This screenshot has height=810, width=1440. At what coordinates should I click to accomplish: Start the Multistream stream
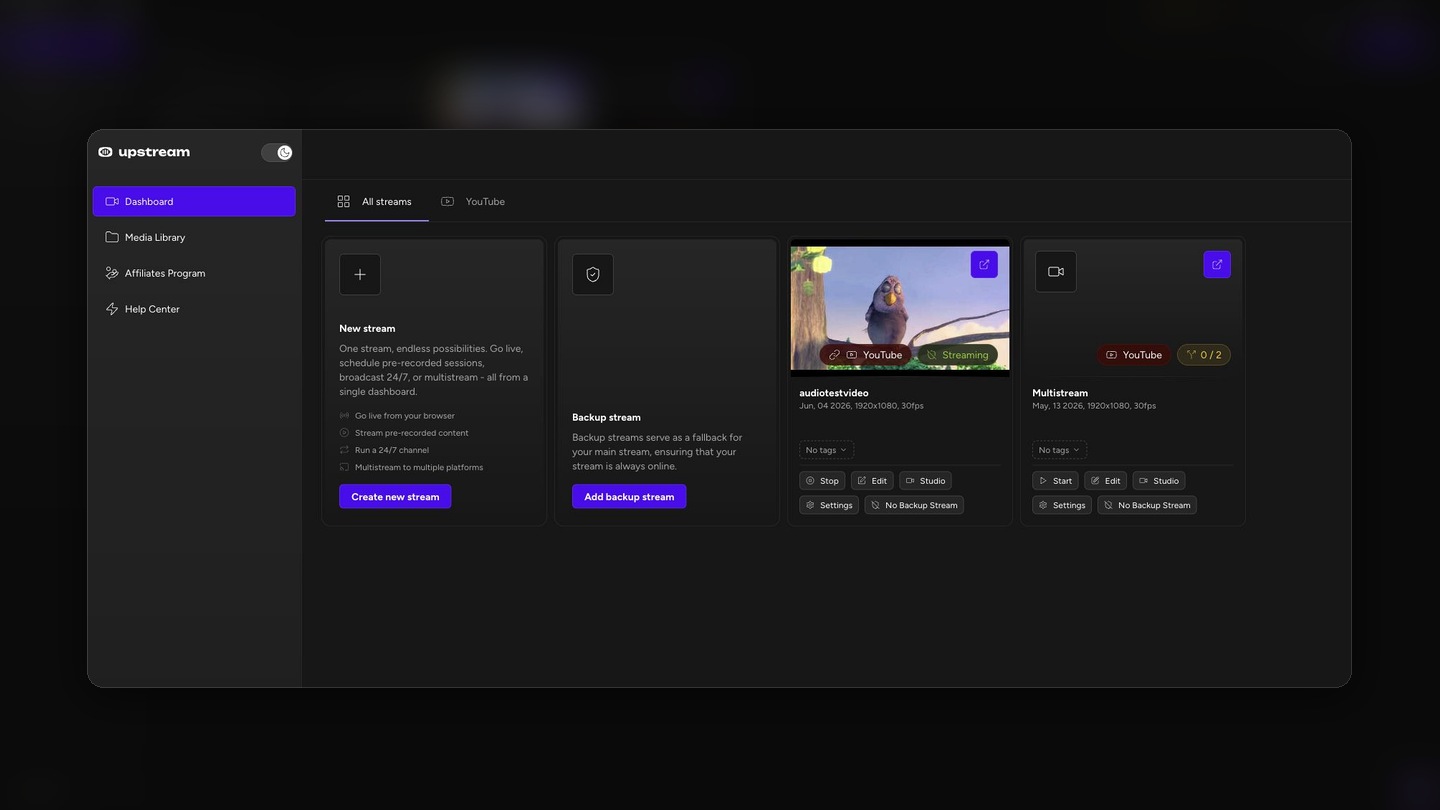click(1055, 481)
